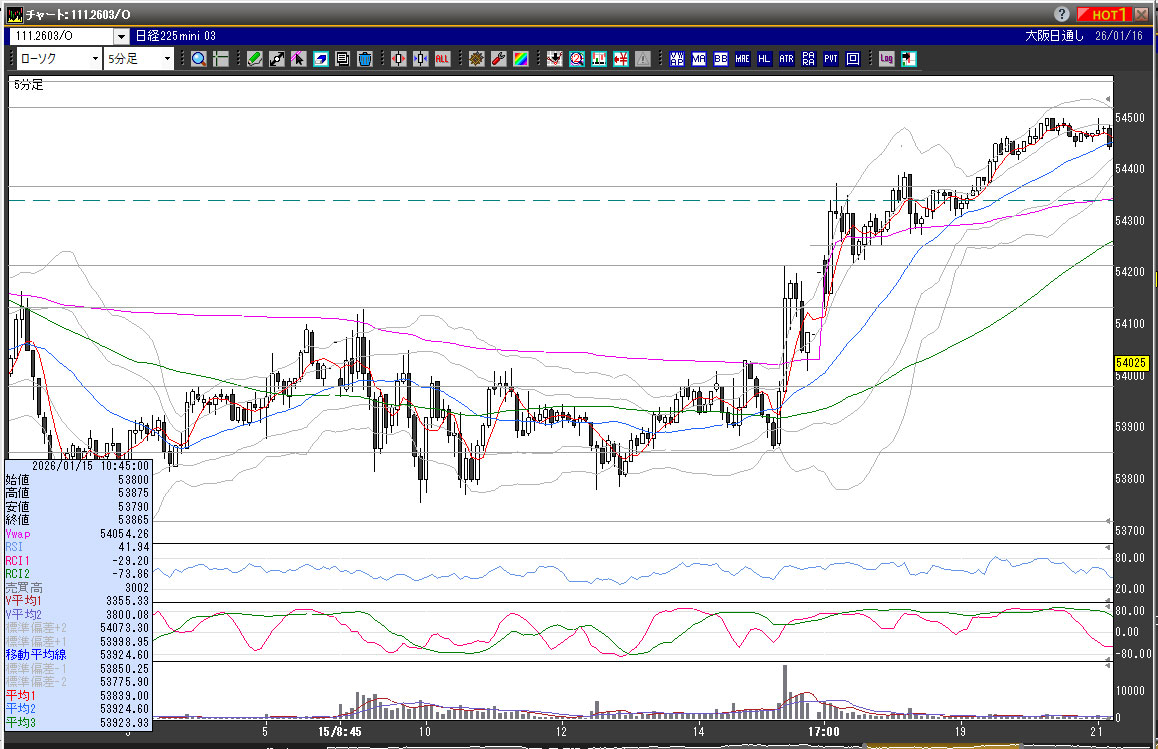Viewport: 1158px width, 749px height.
Task: Toggle the ATR indicator button
Action: (x=787, y=59)
